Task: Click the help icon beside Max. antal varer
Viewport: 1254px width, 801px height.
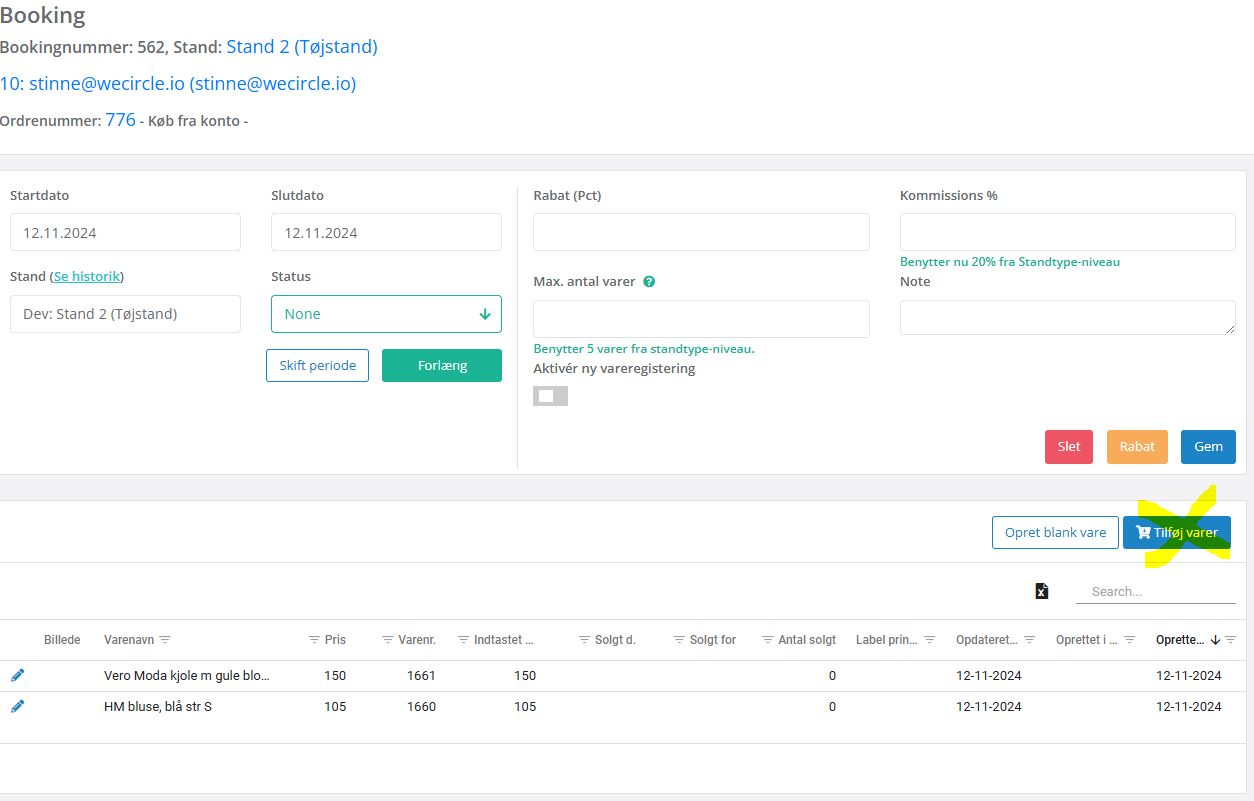Action: tap(649, 282)
